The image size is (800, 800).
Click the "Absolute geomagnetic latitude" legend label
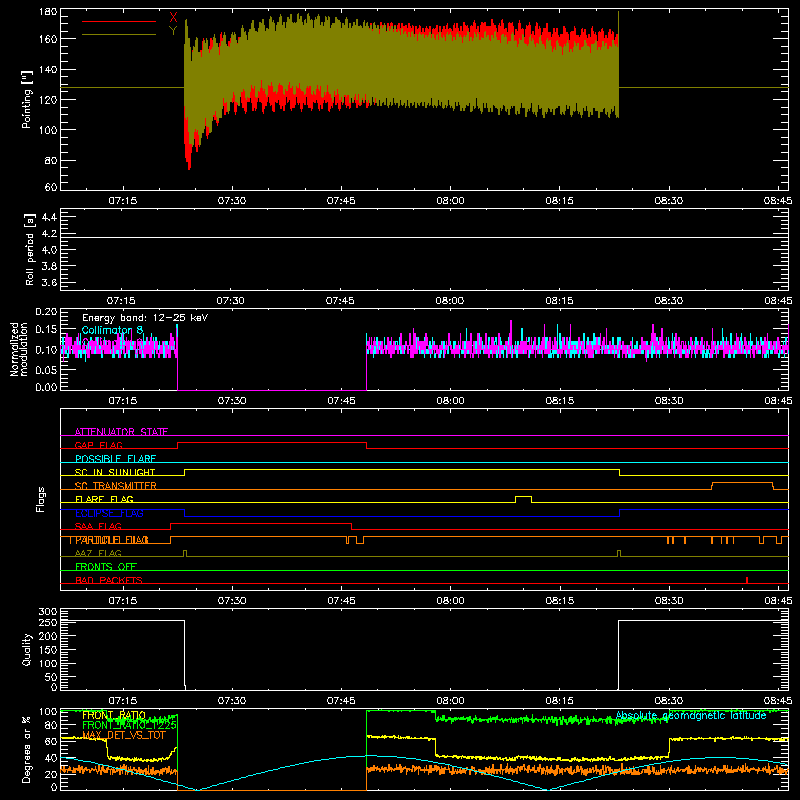click(x=691, y=716)
